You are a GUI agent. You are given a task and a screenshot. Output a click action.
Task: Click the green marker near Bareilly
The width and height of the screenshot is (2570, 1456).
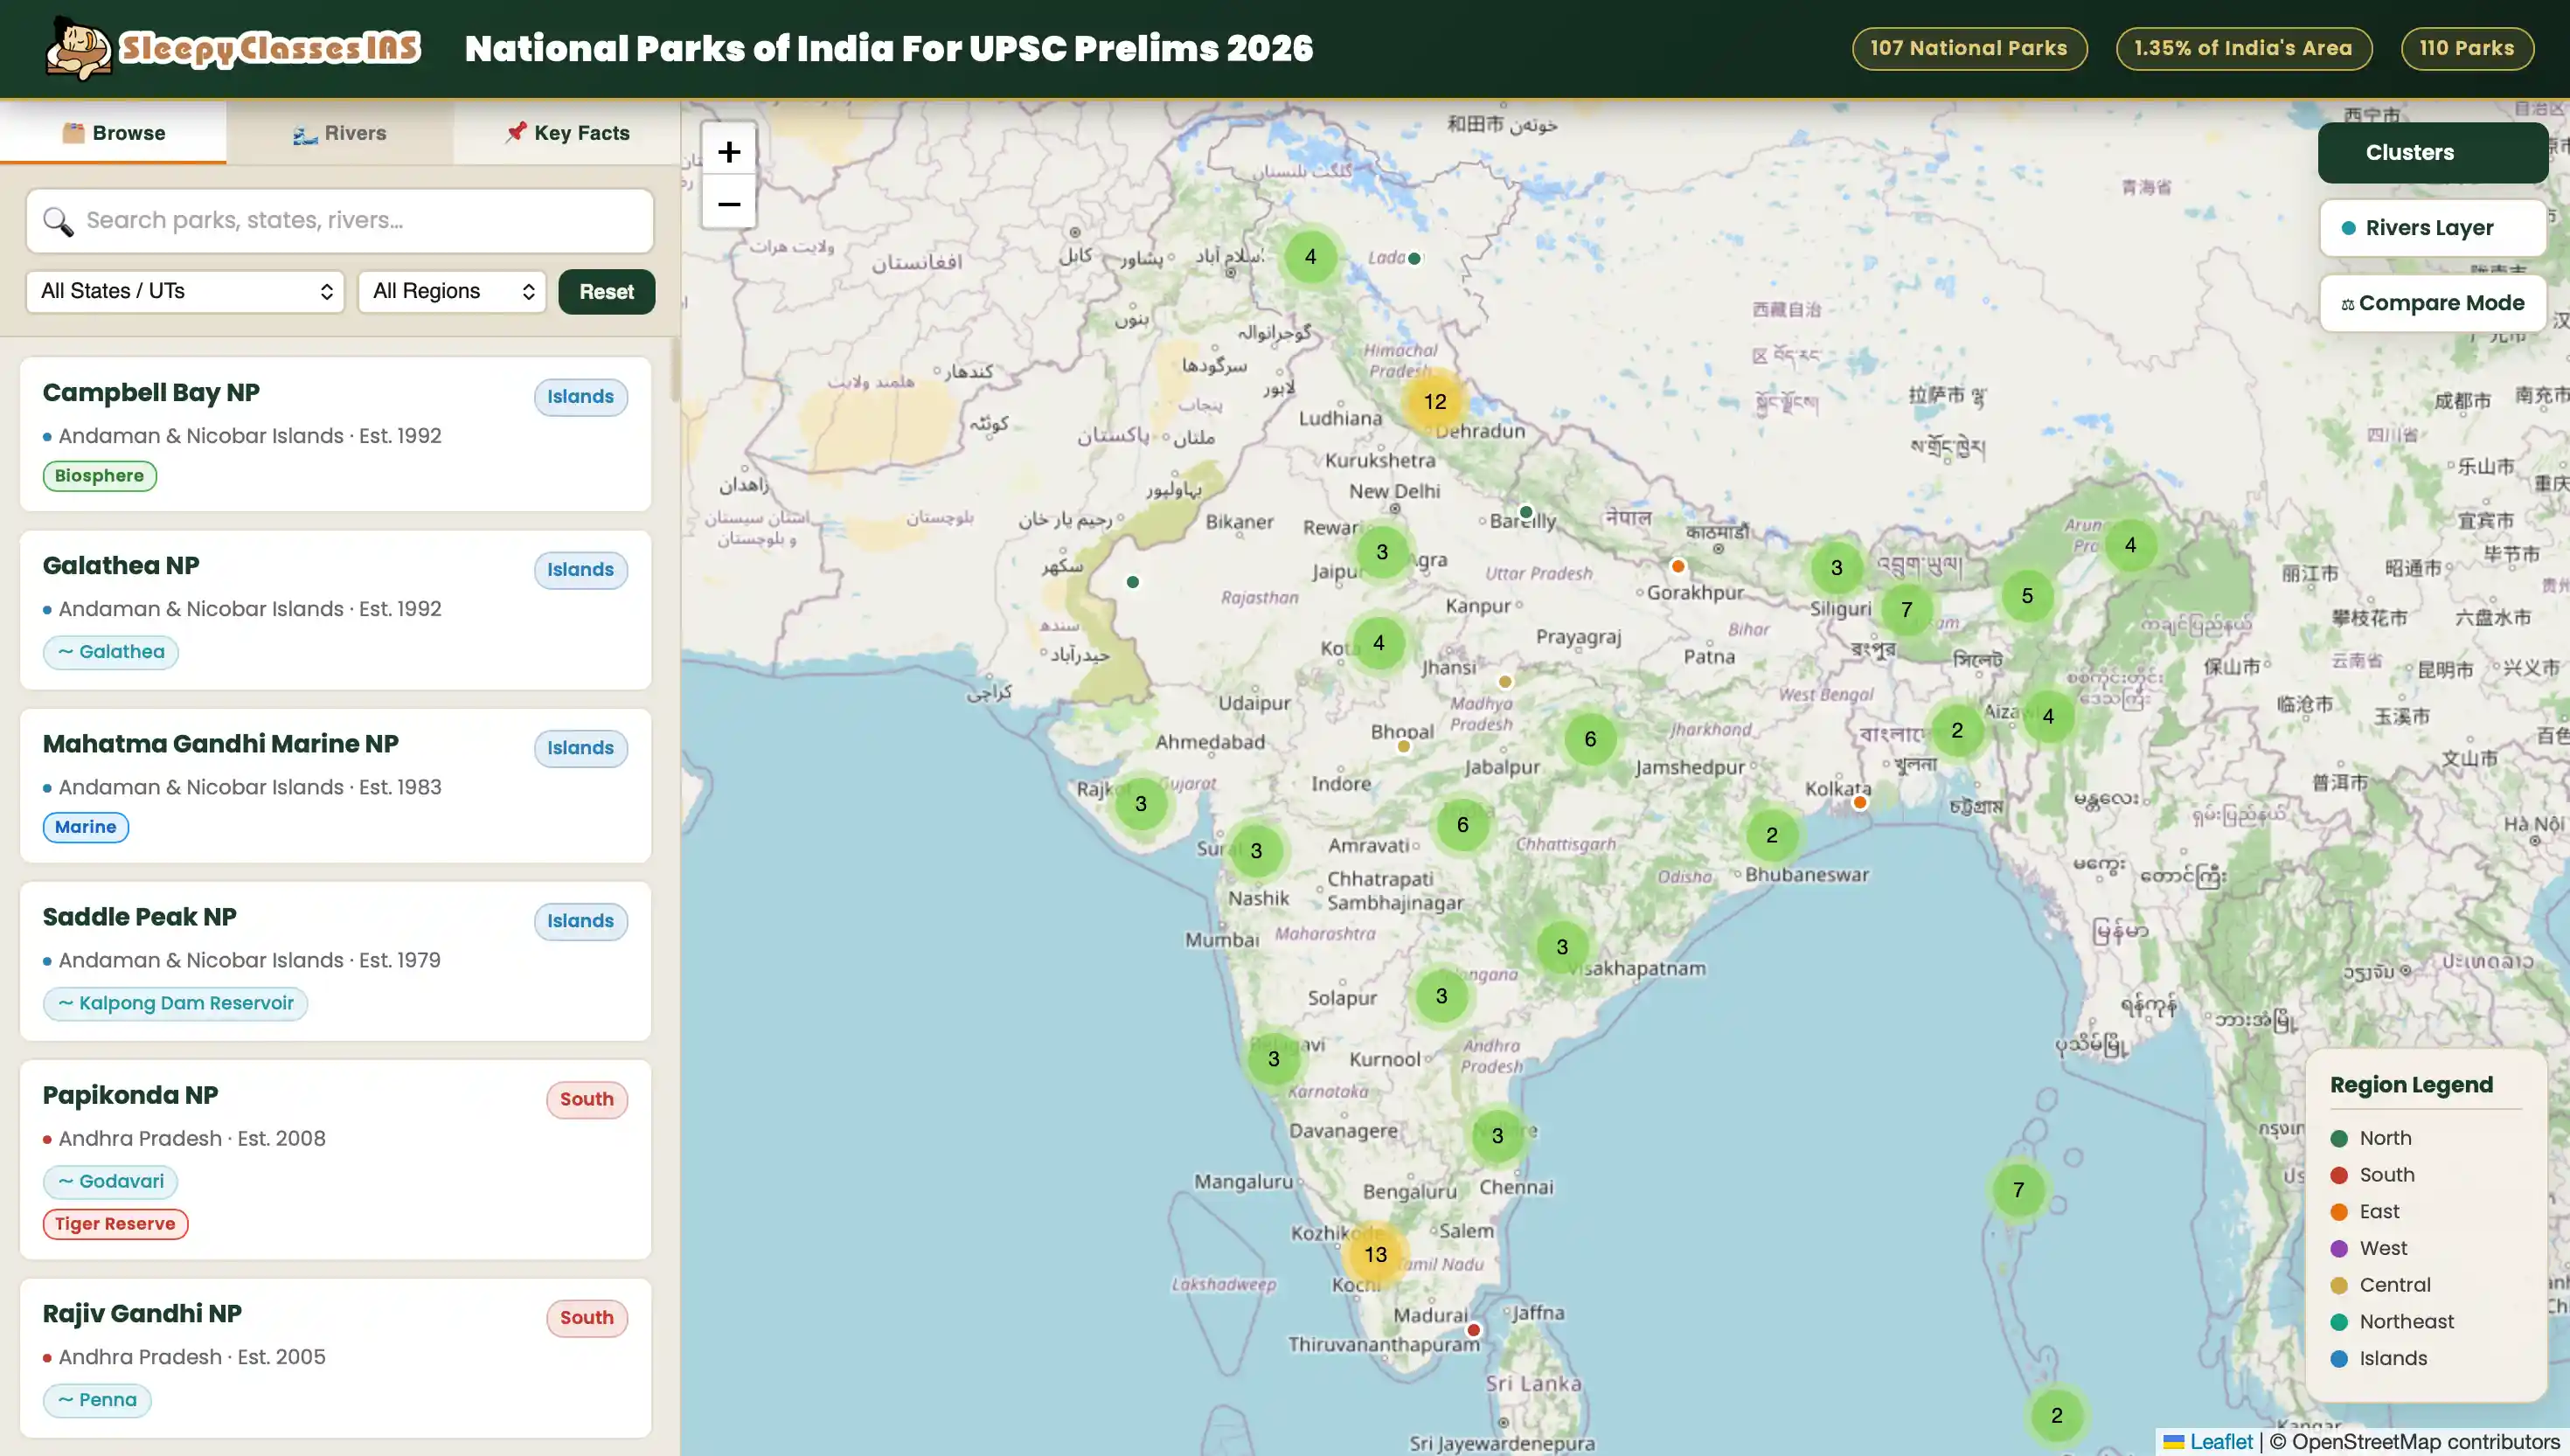click(x=1526, y=512)
